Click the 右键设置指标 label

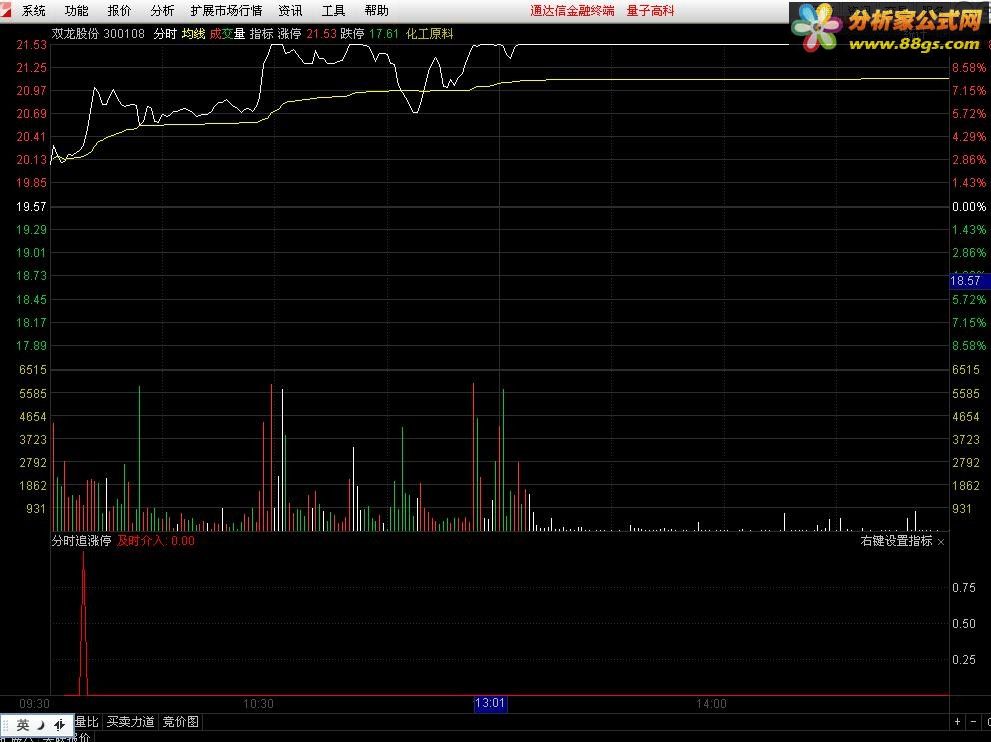(896, 541)
